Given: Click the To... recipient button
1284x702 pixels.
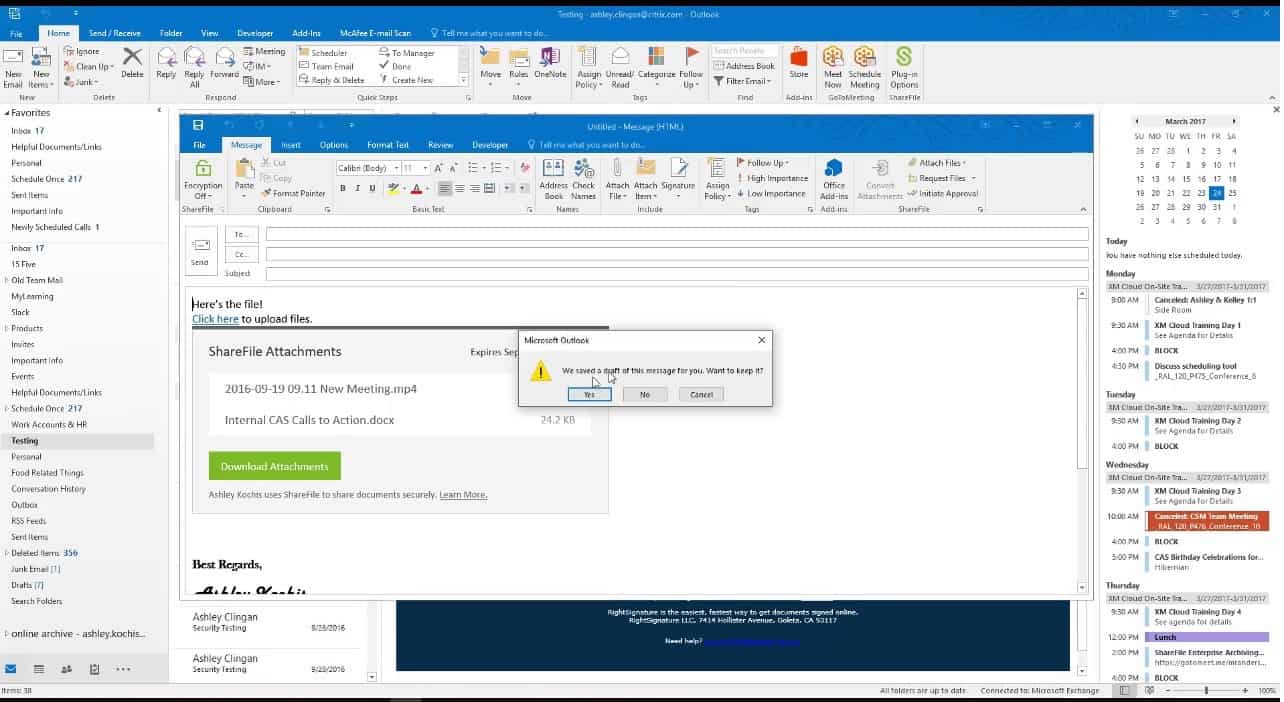Looking at the screenshot, I should click(242, 235).
